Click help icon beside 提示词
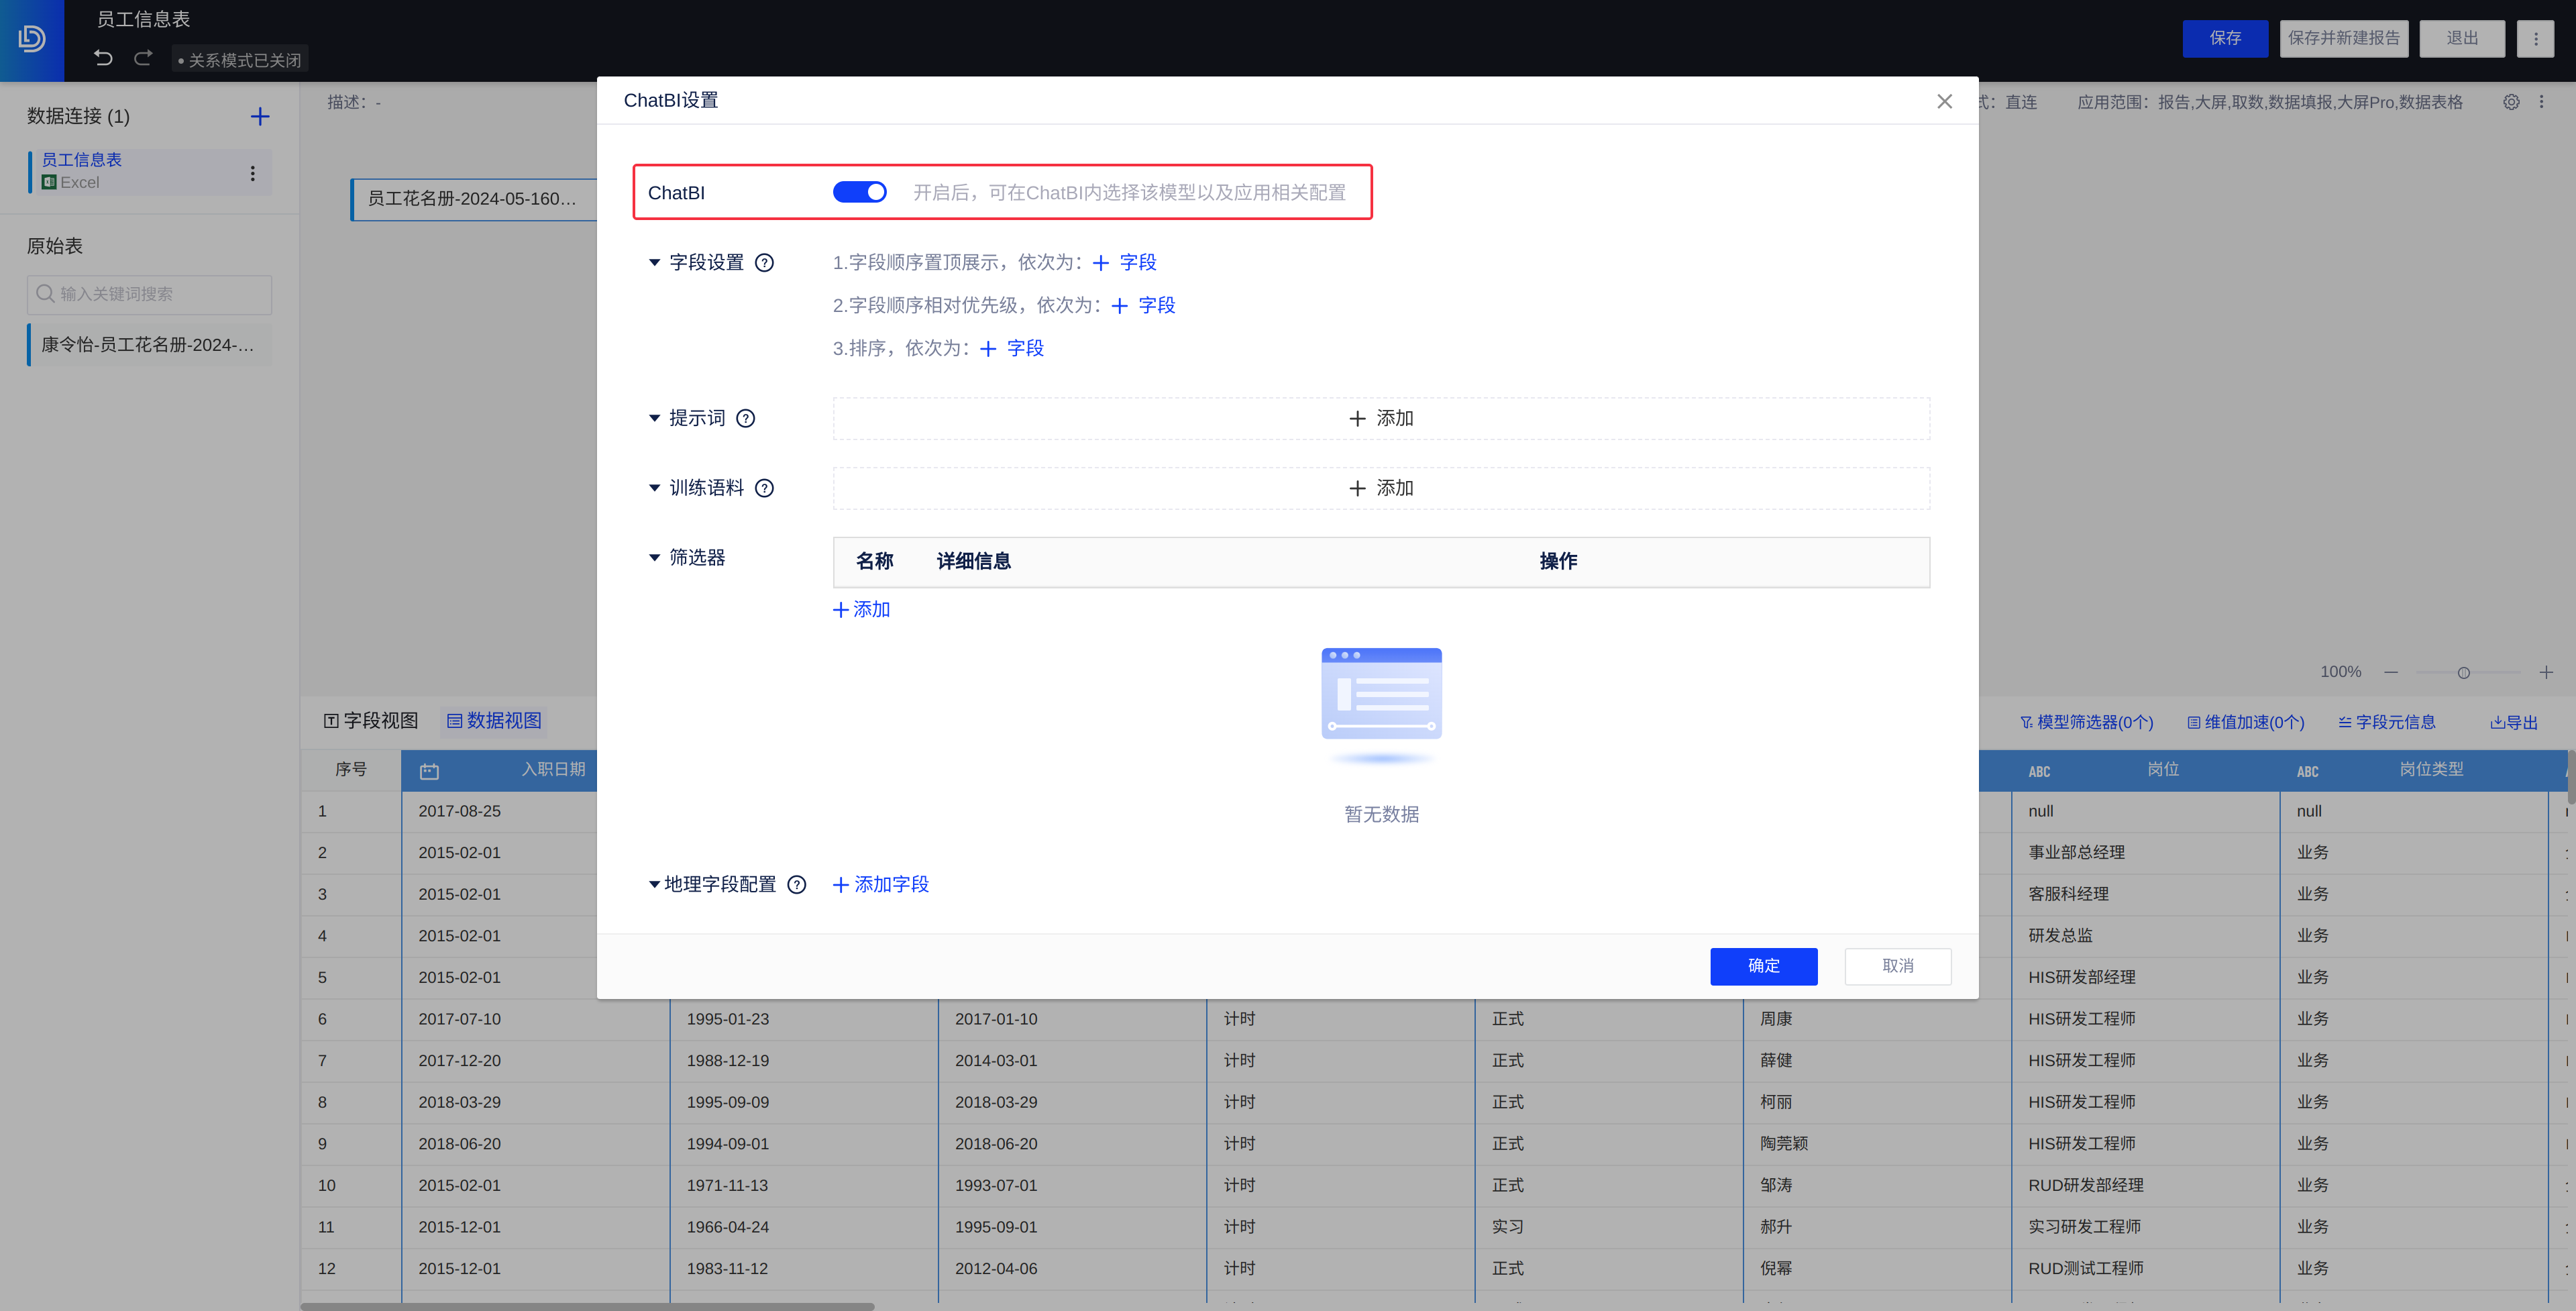 (x=745, y=418)
